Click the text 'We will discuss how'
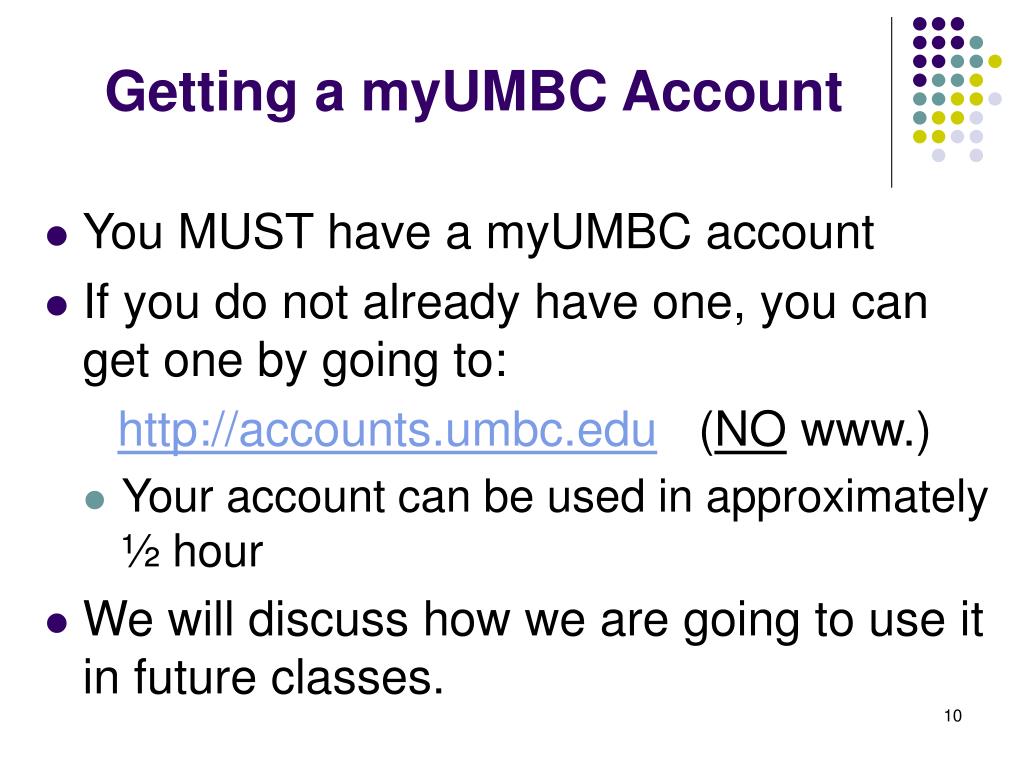Screen dimensions: 1024x768 point(296,618)
